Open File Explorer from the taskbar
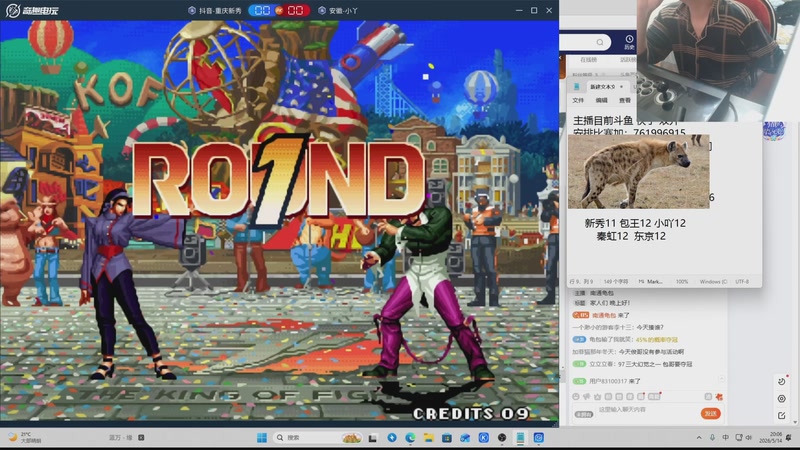The height and width of the screenshot is (450, 800). pos(429,438)
